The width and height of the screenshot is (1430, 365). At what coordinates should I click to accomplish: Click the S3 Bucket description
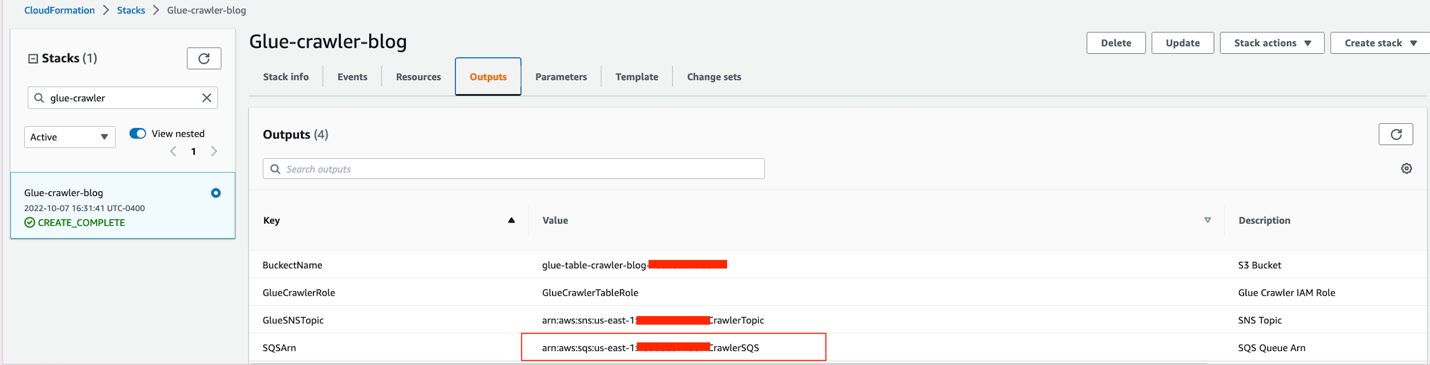coord(1260,265)
